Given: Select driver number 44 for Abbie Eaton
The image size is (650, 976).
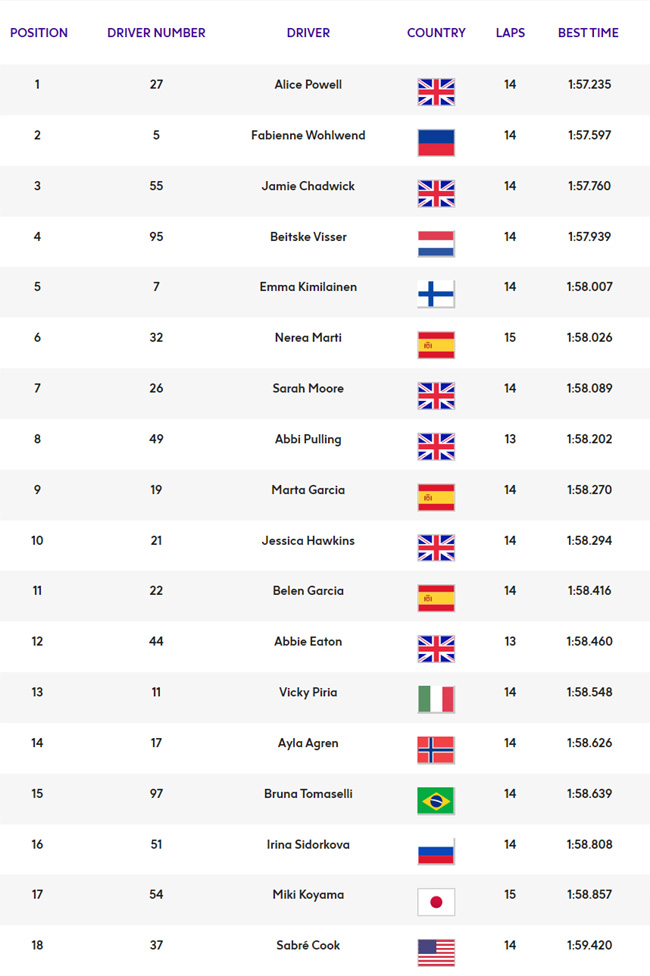Looking at the screenshot, I should point(156,642).
